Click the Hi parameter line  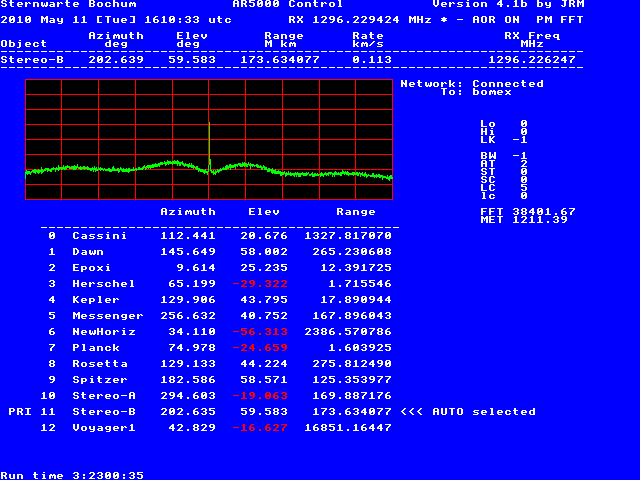click(504, 132)
